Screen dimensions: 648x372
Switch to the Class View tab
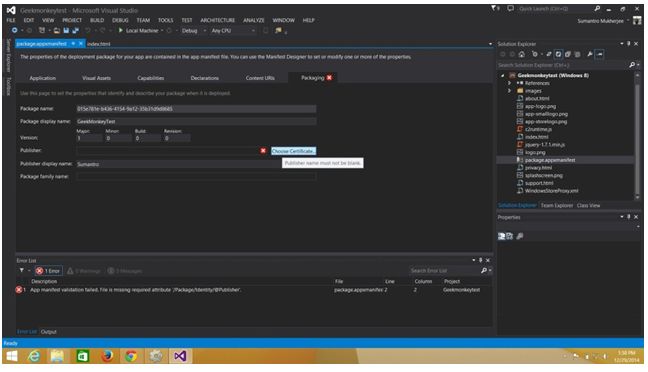tap(588, 205)
